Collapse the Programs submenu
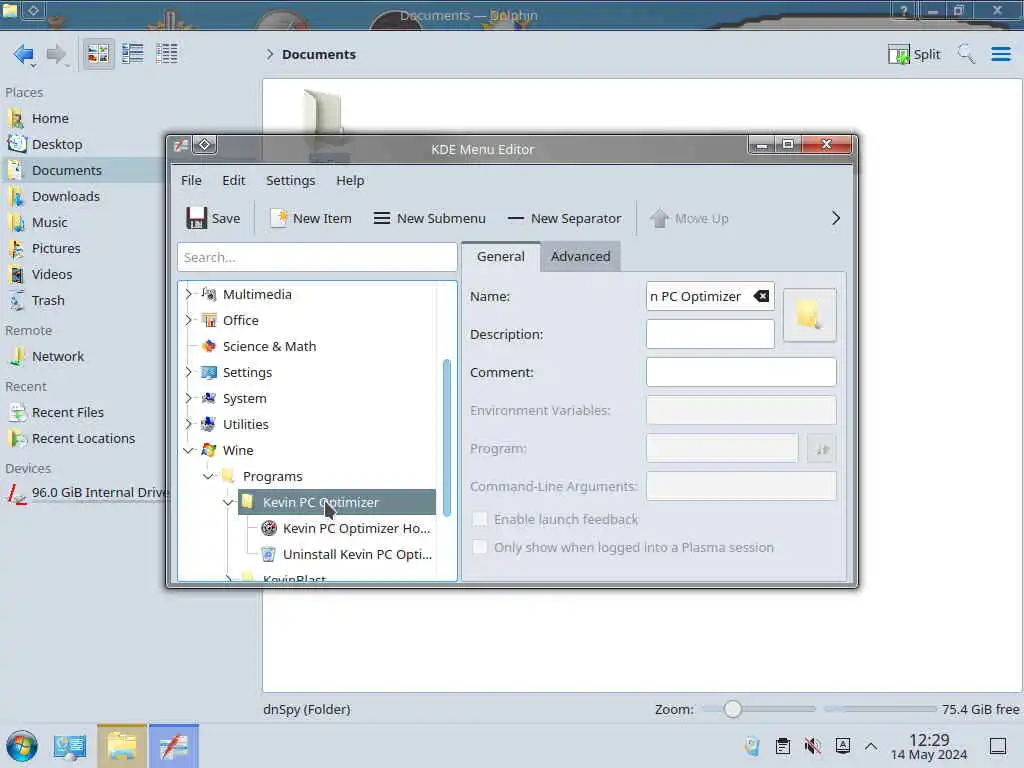1024x768 pixels. coord(208,477)
